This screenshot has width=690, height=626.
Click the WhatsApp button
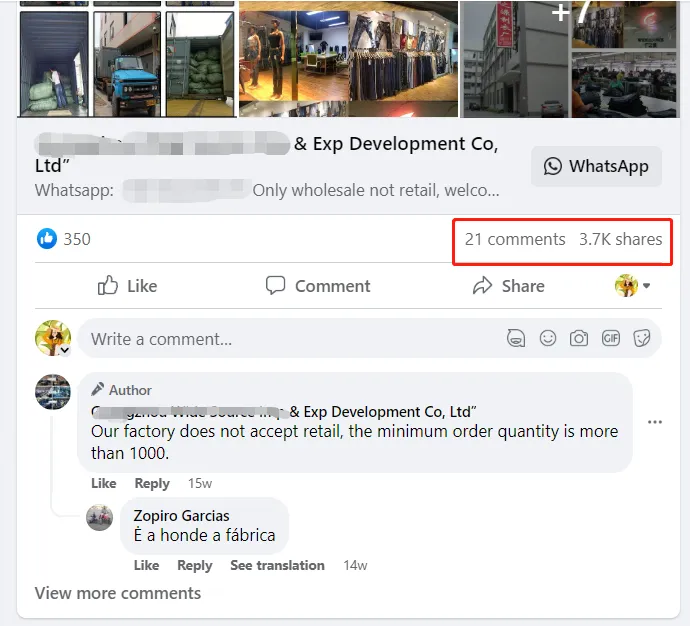pyautogui.click(x=596, y=166)
